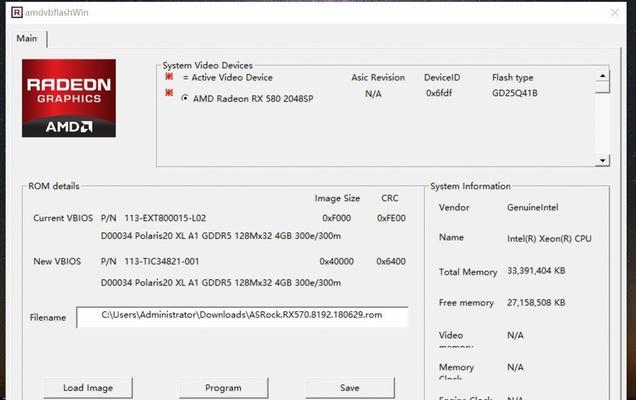Click the new VBIOS CRC 0x6400
636x400 pixels.
click(391, 261)
